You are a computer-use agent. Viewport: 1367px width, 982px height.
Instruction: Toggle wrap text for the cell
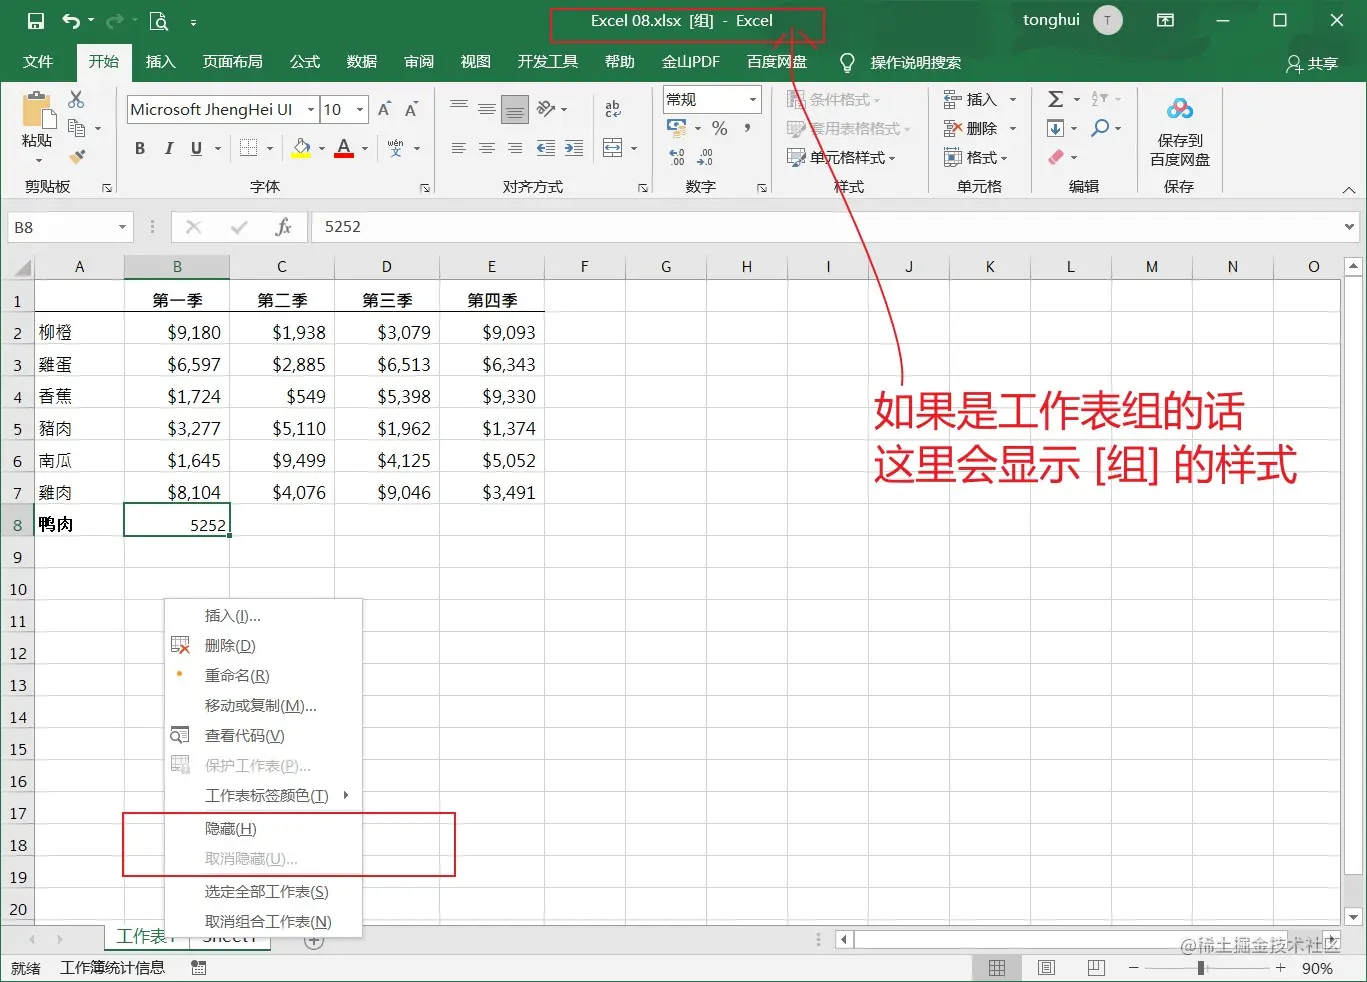tap(613, 108)
